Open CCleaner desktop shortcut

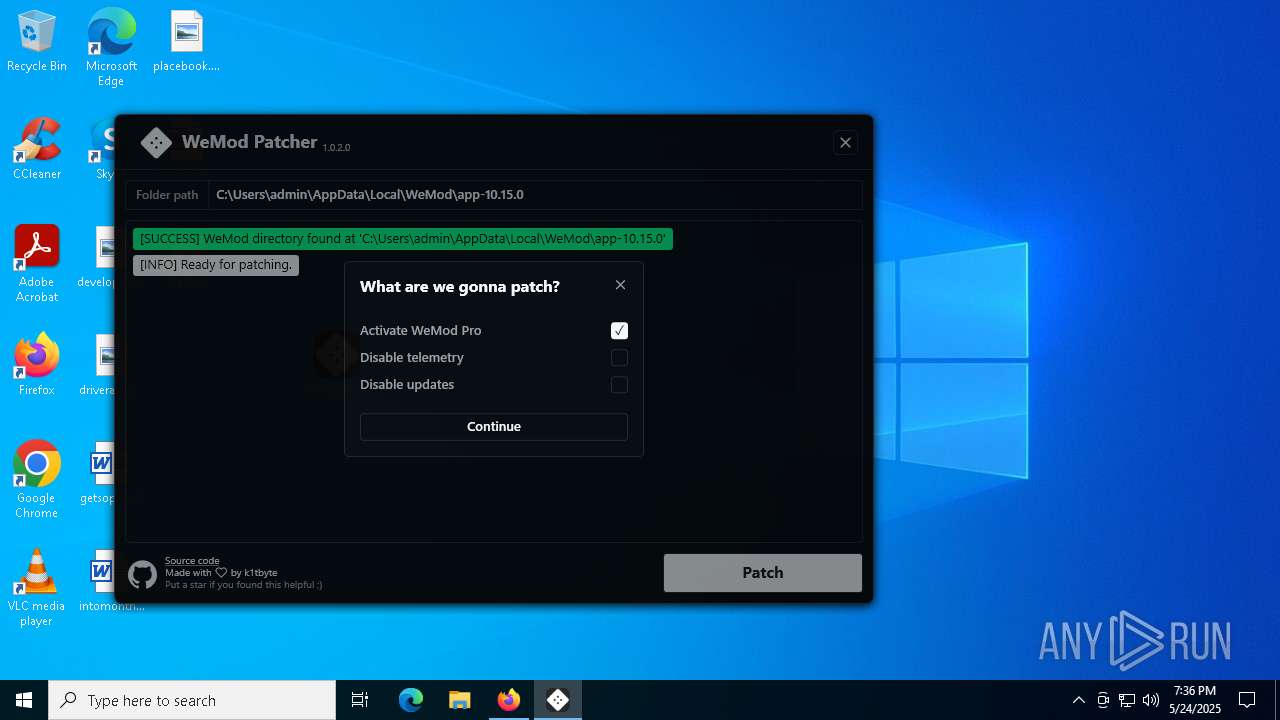[x=37, y=150]
